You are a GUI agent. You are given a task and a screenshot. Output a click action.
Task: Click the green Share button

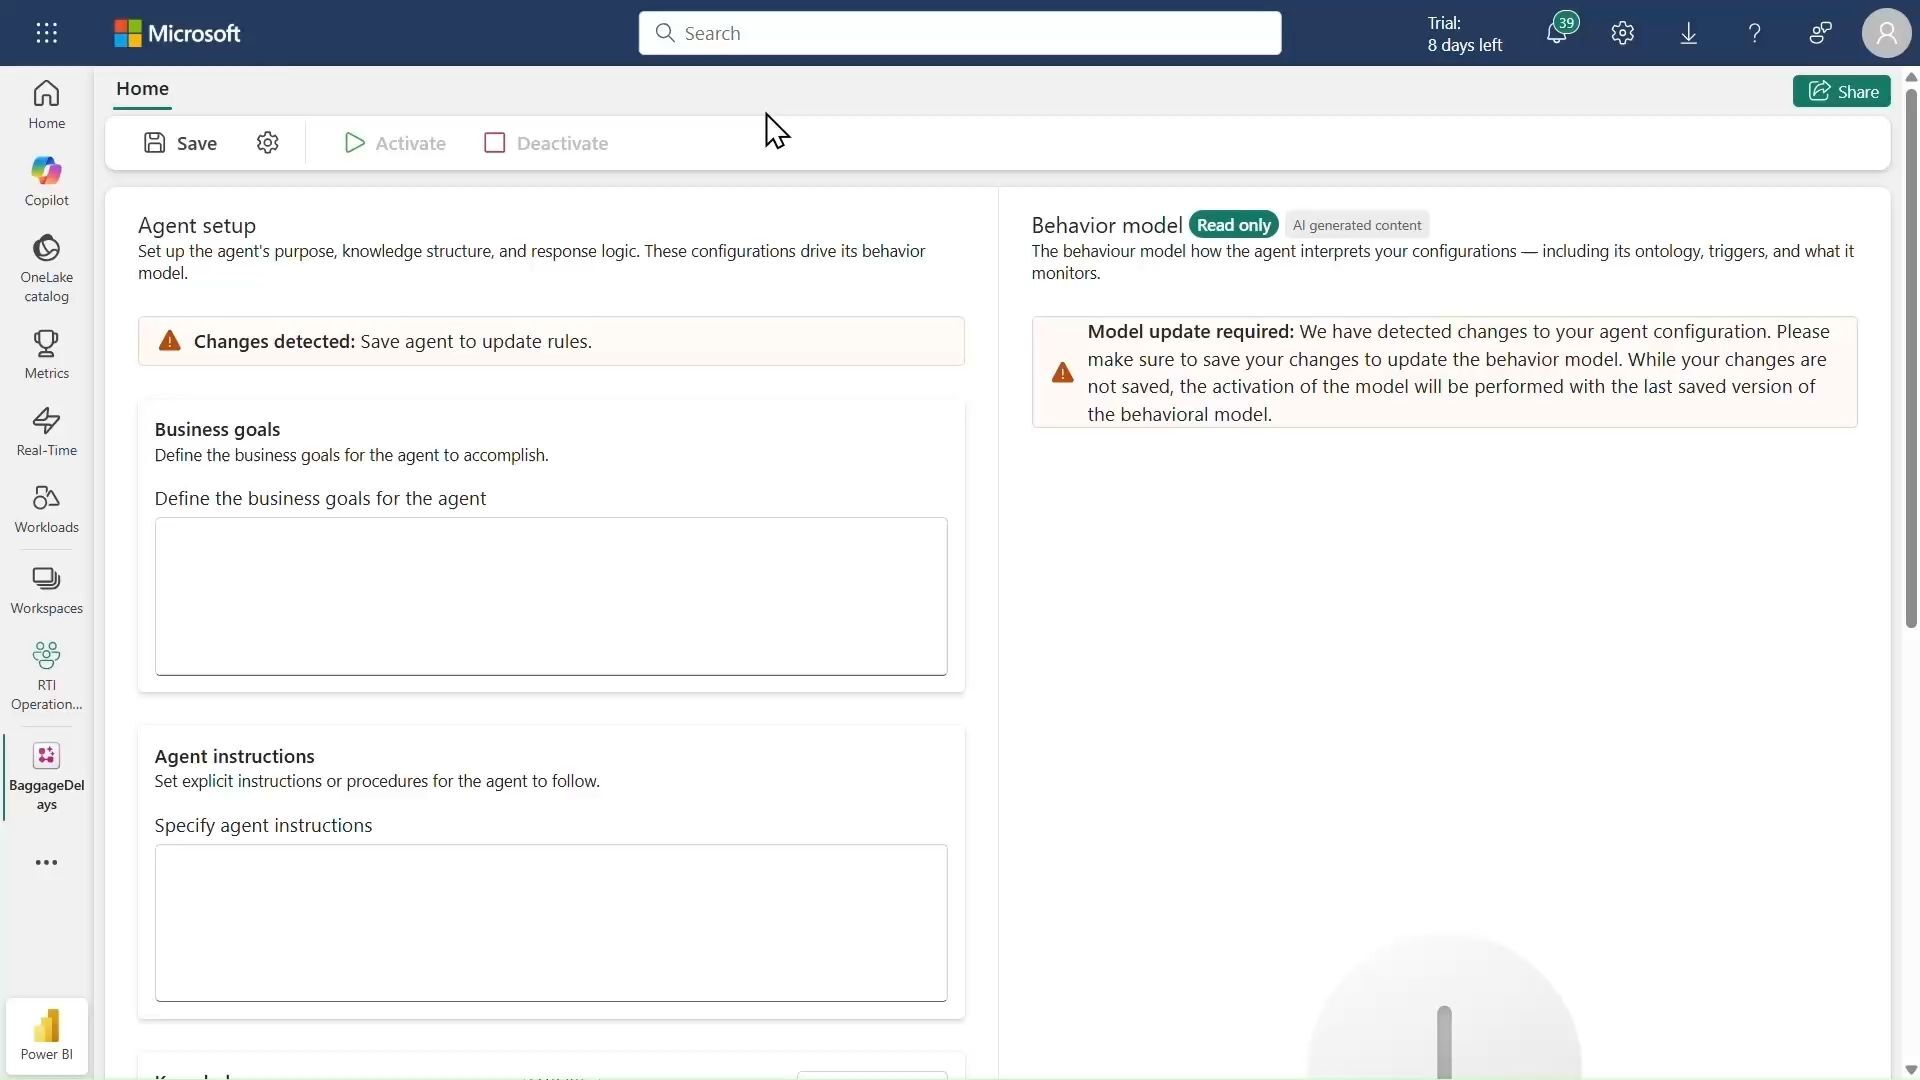point(1841,91)
